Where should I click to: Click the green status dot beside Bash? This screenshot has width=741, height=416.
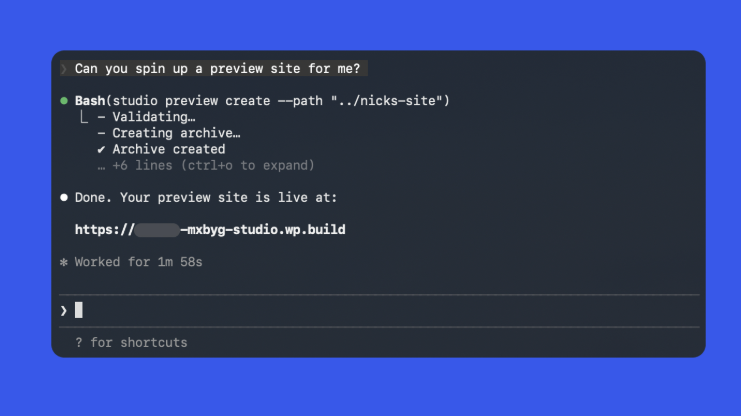(x=64, y=101)
